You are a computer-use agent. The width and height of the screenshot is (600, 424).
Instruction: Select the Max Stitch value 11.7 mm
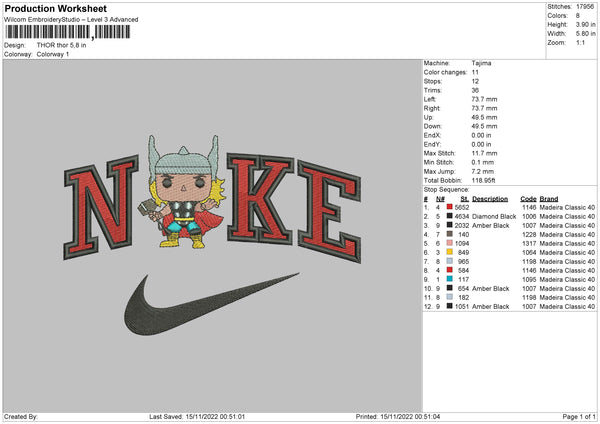pyautogui.click(x=484, y=153)
